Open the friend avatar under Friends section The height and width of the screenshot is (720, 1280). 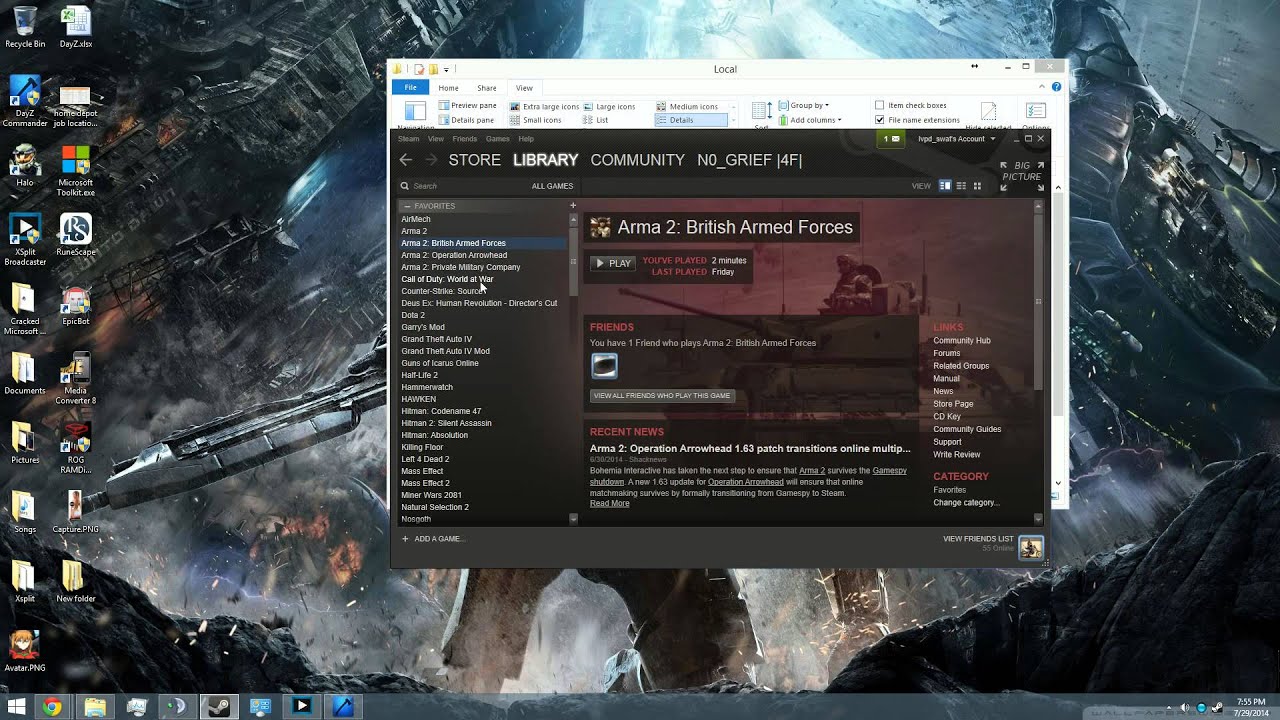click(604, 366)
